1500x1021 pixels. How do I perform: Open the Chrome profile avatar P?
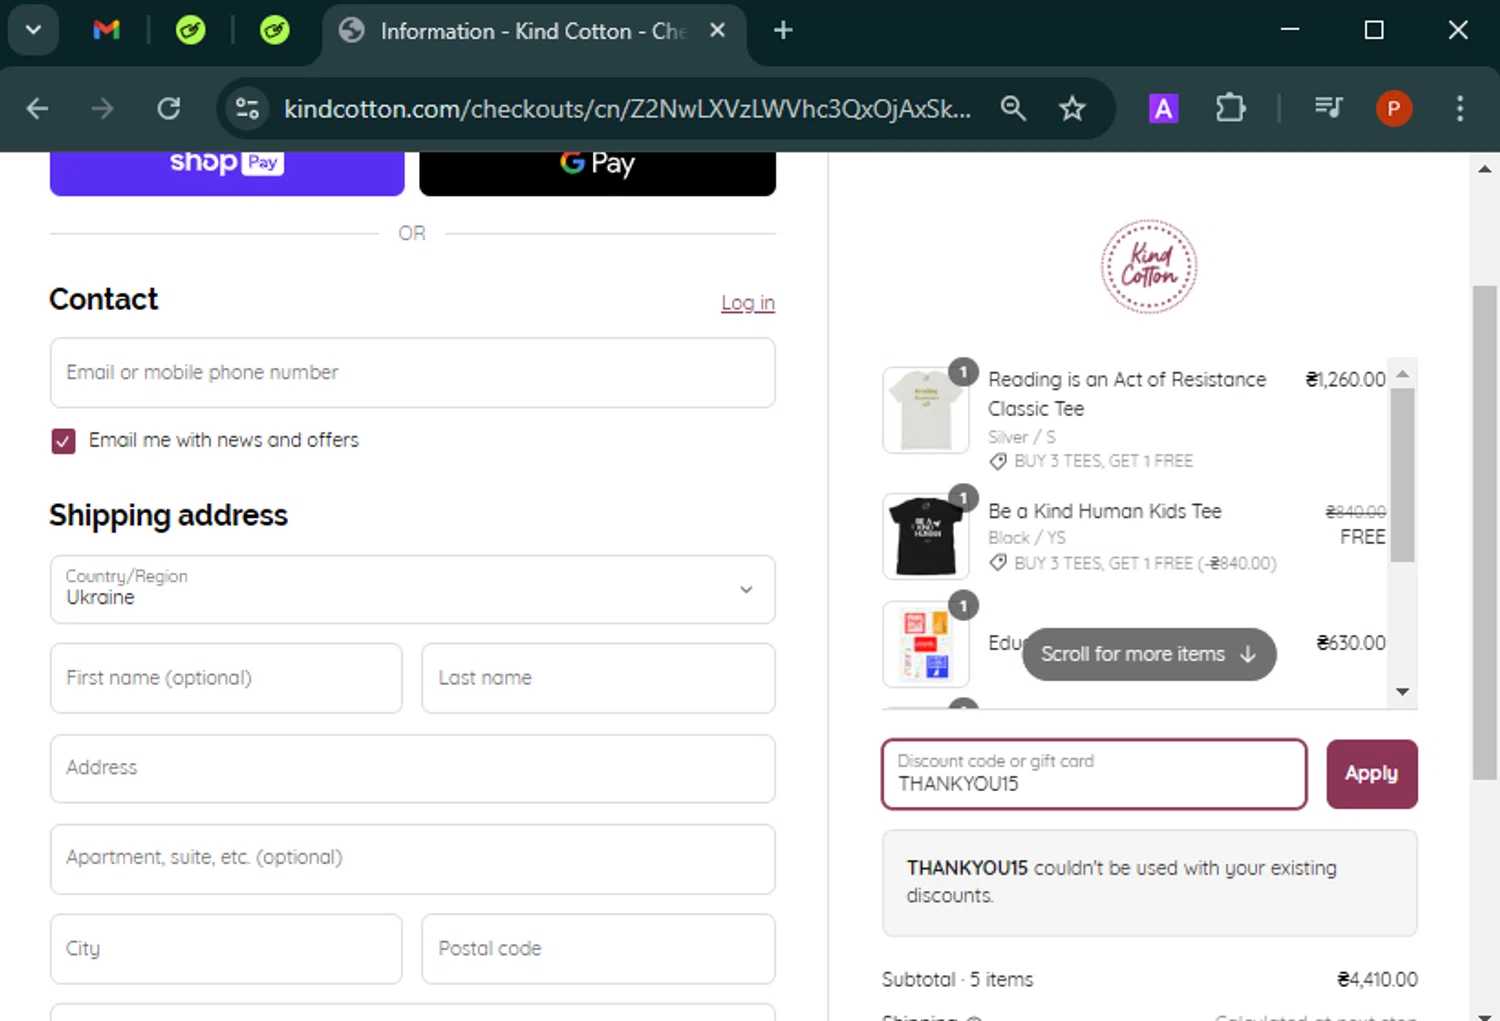[x=1394, y=108]
